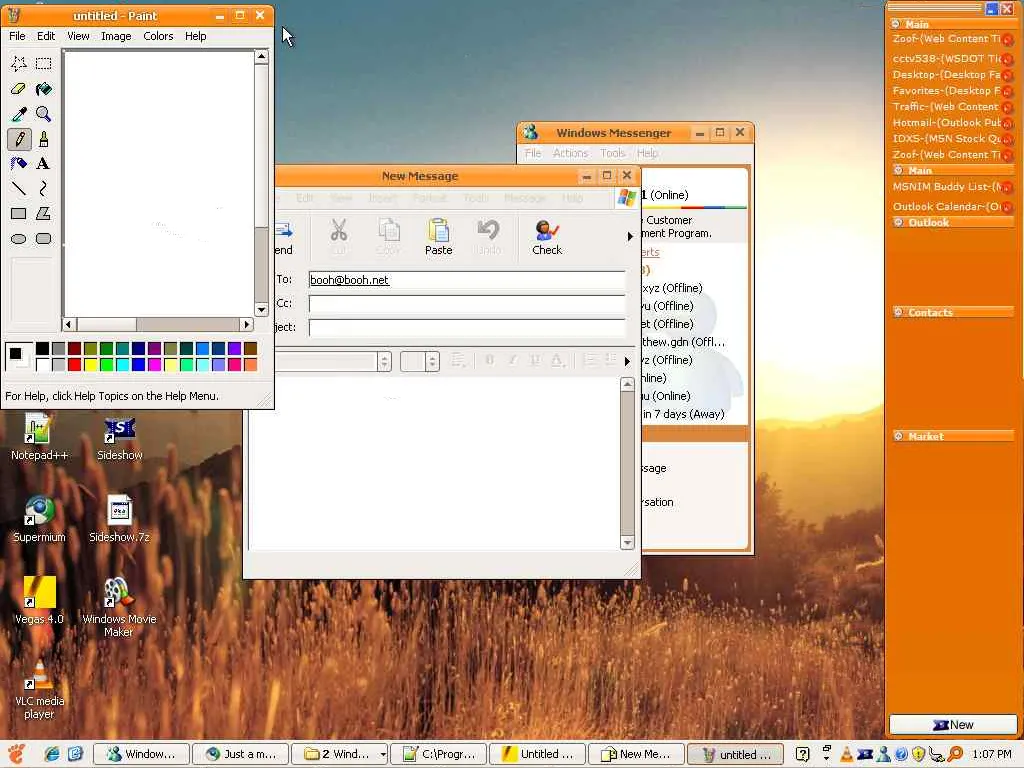Click the VLC cone icon in system tray
This screenshot has width=1024, height=768.
click(x=847, y=754)
